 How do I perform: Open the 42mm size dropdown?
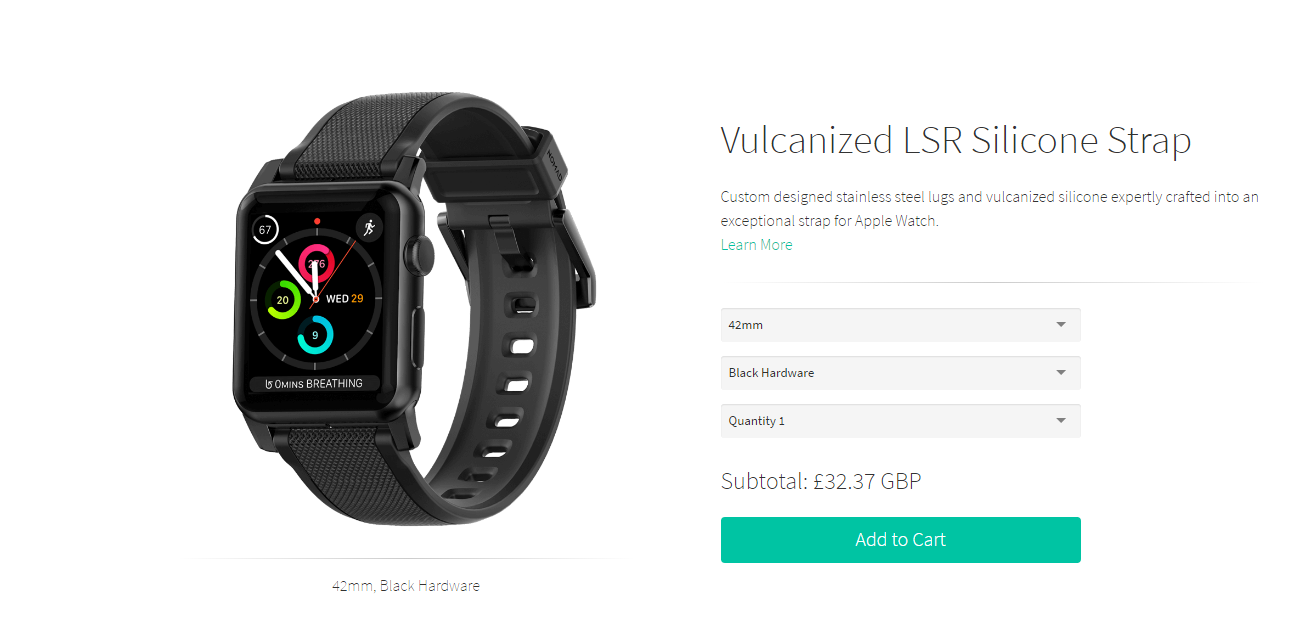(x=900, y=325)
